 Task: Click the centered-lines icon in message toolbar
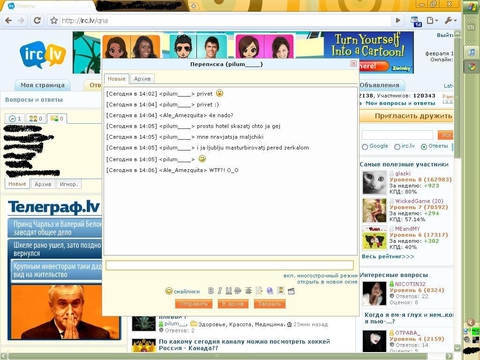click(x=248, y=291)
